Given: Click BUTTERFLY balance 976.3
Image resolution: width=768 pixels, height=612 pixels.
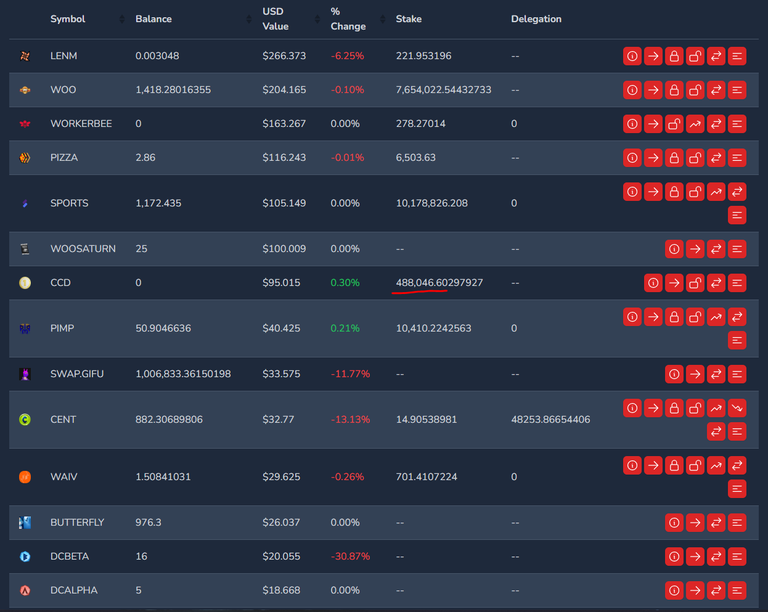Looking at the screenshot, I should (x=148, y=522).
